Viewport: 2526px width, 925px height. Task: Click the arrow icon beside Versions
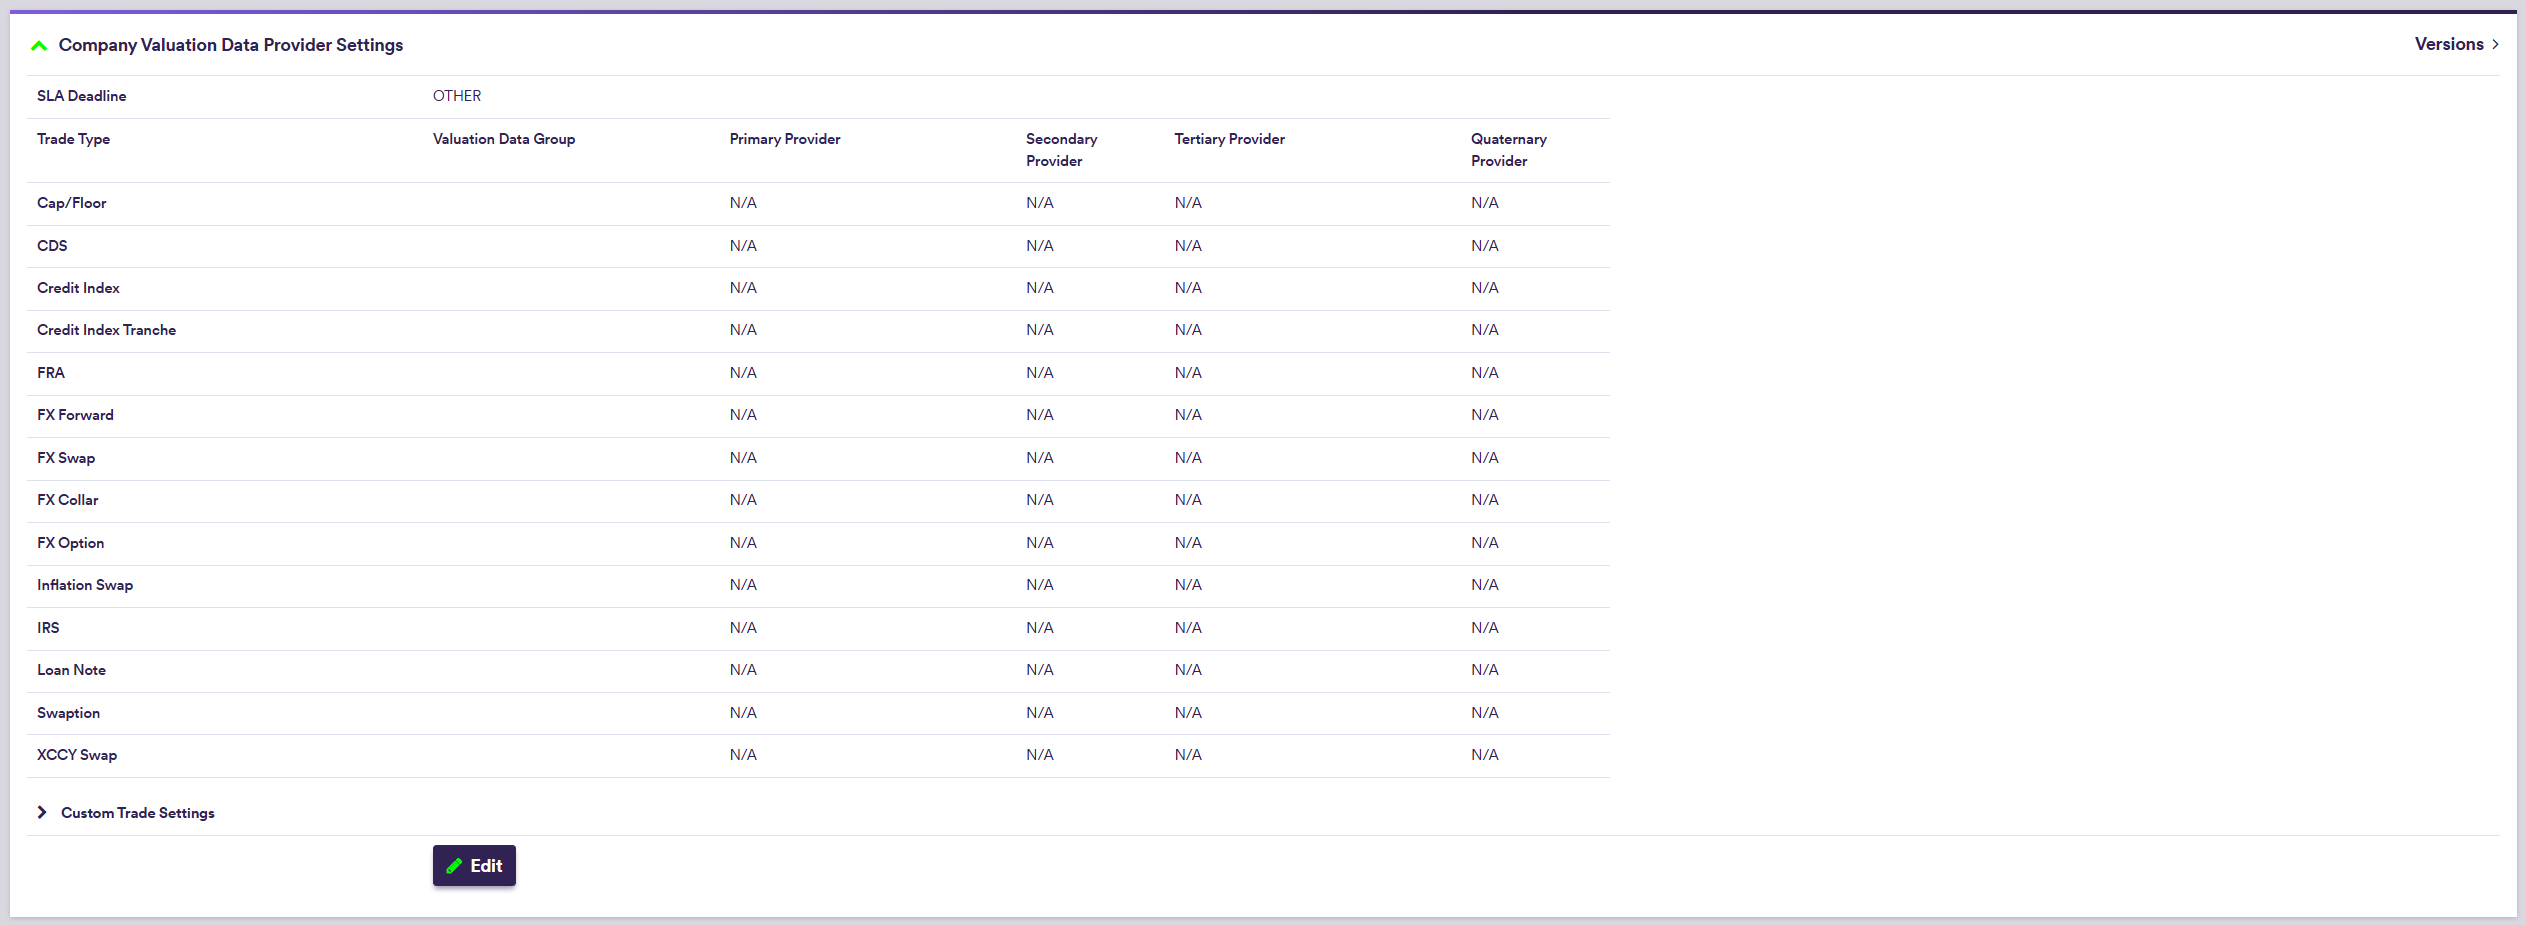coord(2495,44)
